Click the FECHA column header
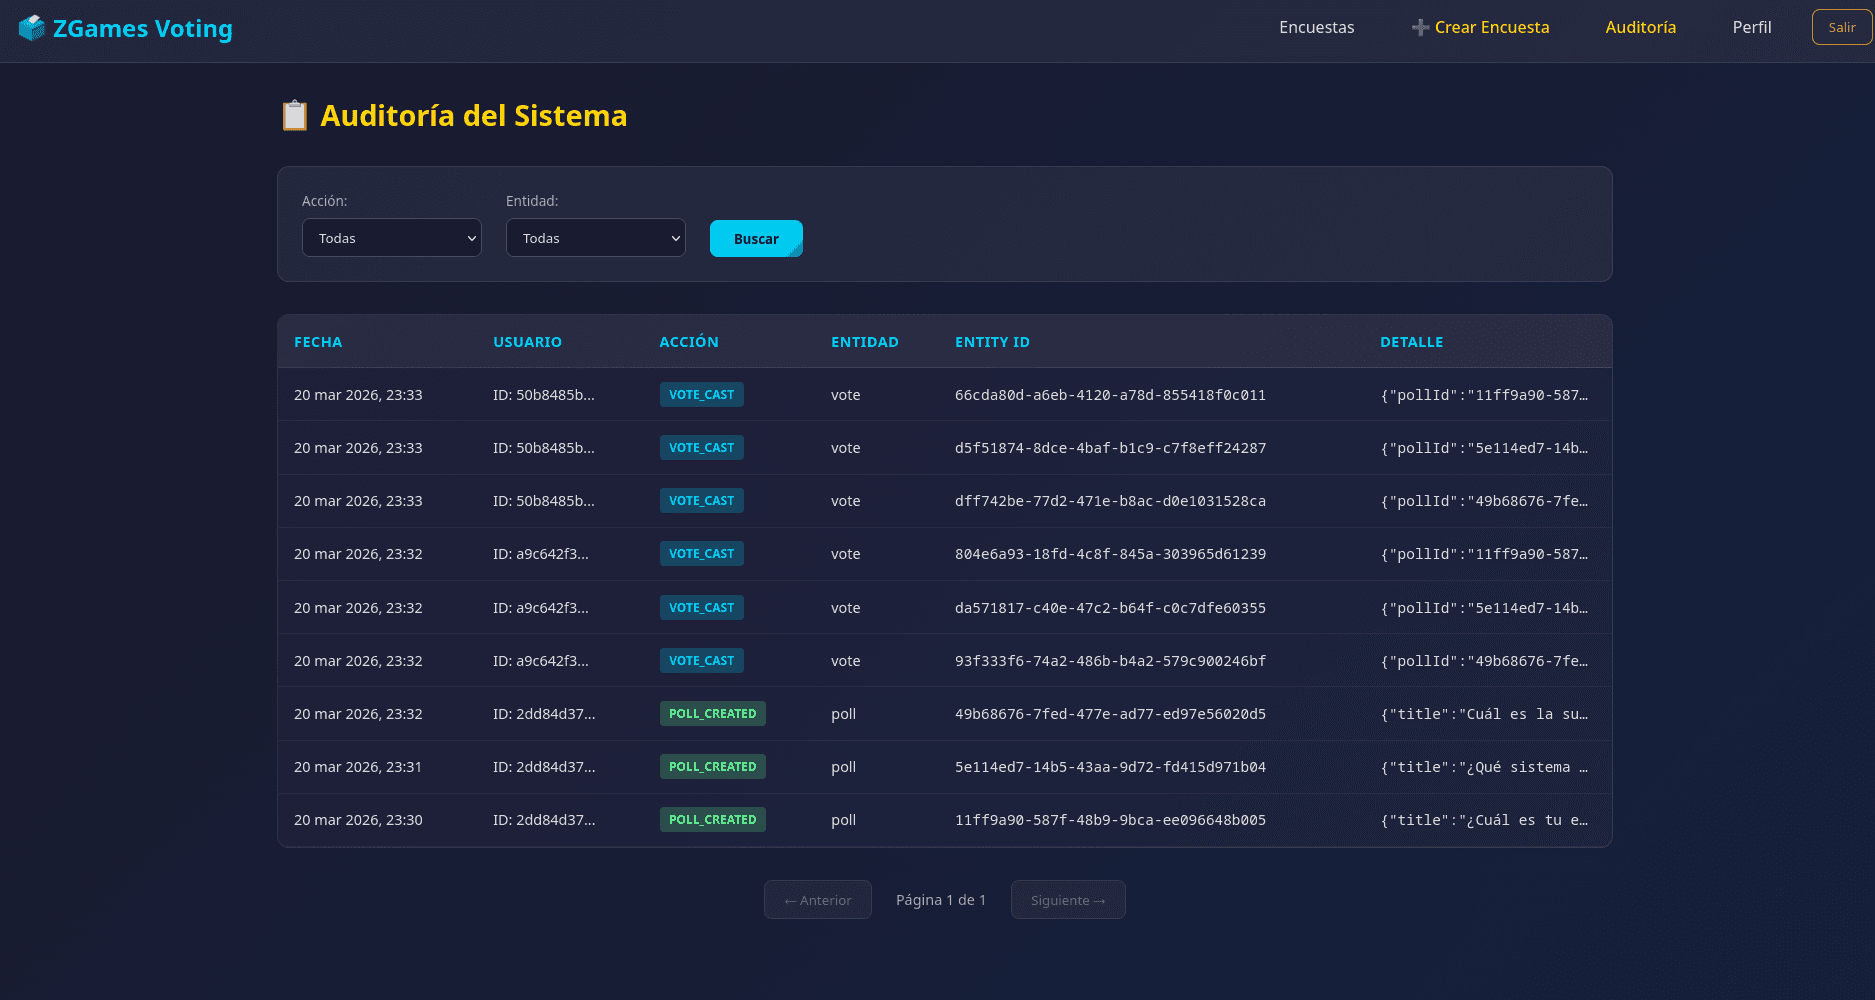 point(318,342)
